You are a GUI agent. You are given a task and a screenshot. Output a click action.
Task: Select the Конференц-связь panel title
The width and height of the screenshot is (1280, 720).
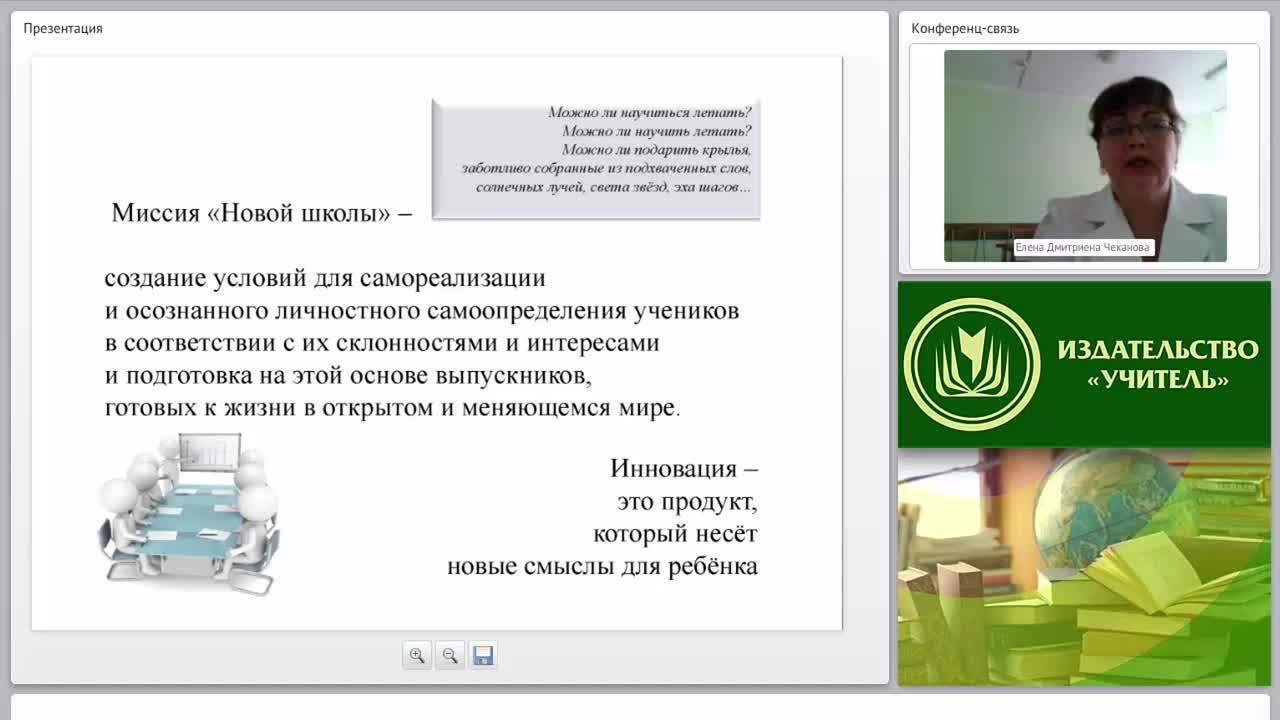click(965, 28)
